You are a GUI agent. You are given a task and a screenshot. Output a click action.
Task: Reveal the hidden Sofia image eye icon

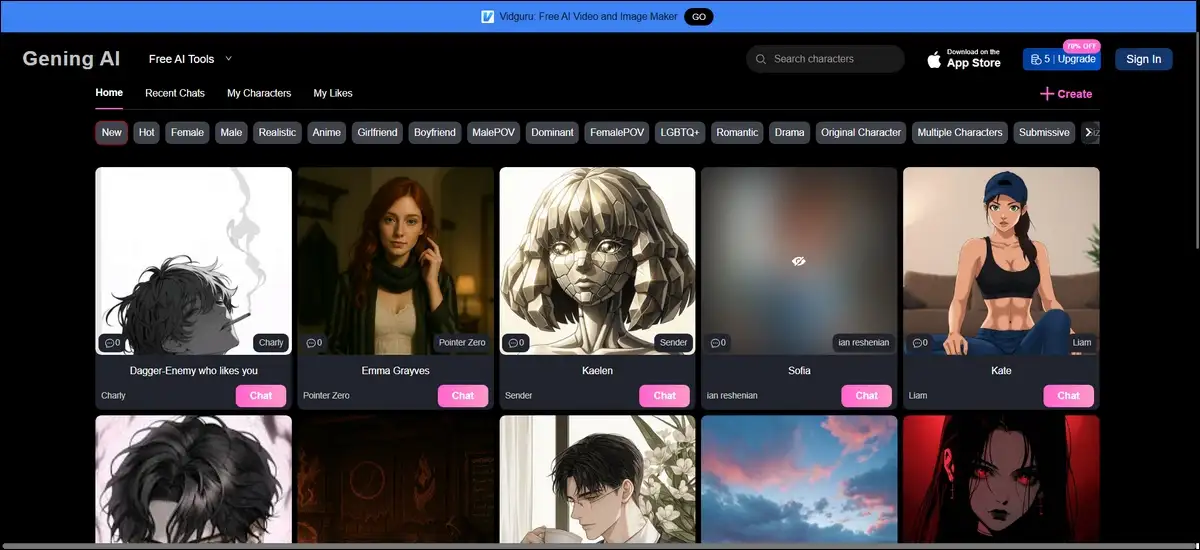pyautogui.click(x=798, y=261)
